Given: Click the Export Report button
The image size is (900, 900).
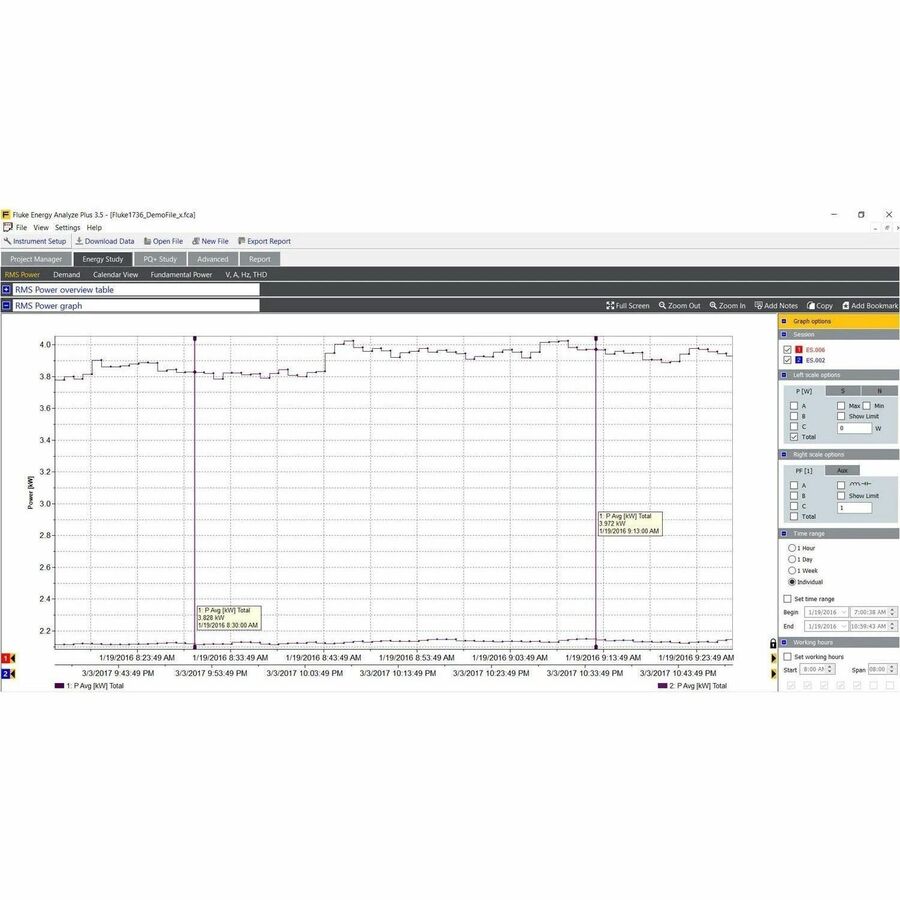Looking at the screenshot, I should pyautogui.click(x=265, y=241).
